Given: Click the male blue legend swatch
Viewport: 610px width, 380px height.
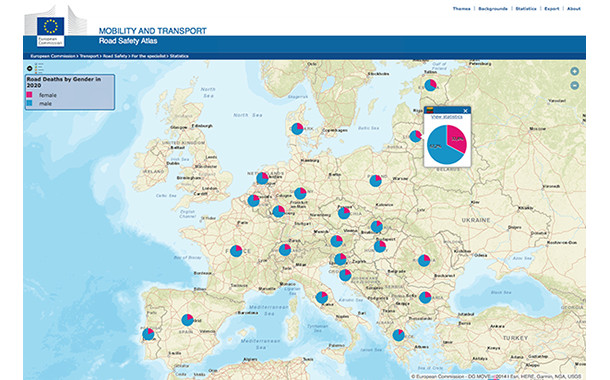Looking at the screenshot, I should click(30, 103).
